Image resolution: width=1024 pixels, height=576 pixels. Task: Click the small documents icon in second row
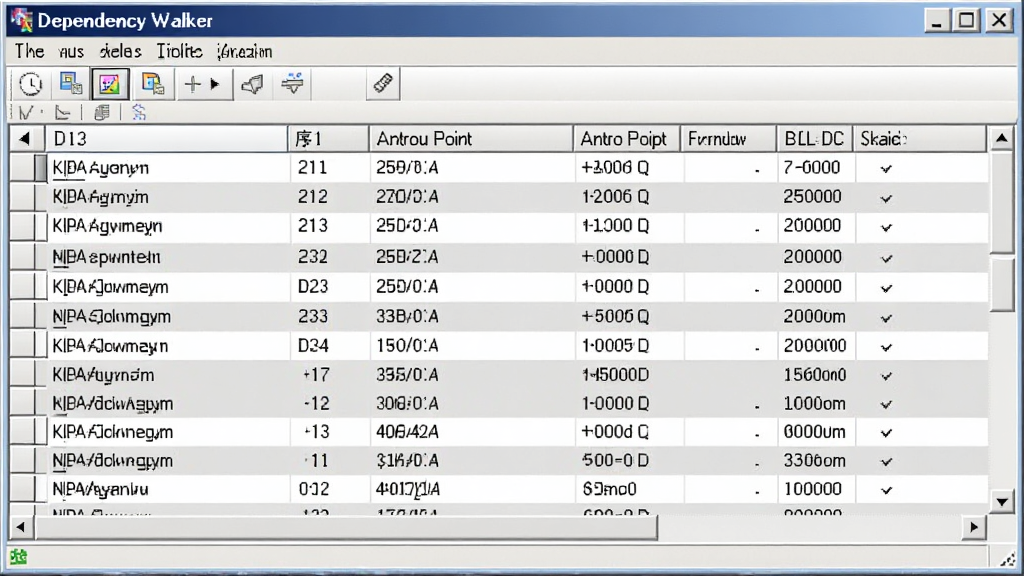[x=101, y=113]
